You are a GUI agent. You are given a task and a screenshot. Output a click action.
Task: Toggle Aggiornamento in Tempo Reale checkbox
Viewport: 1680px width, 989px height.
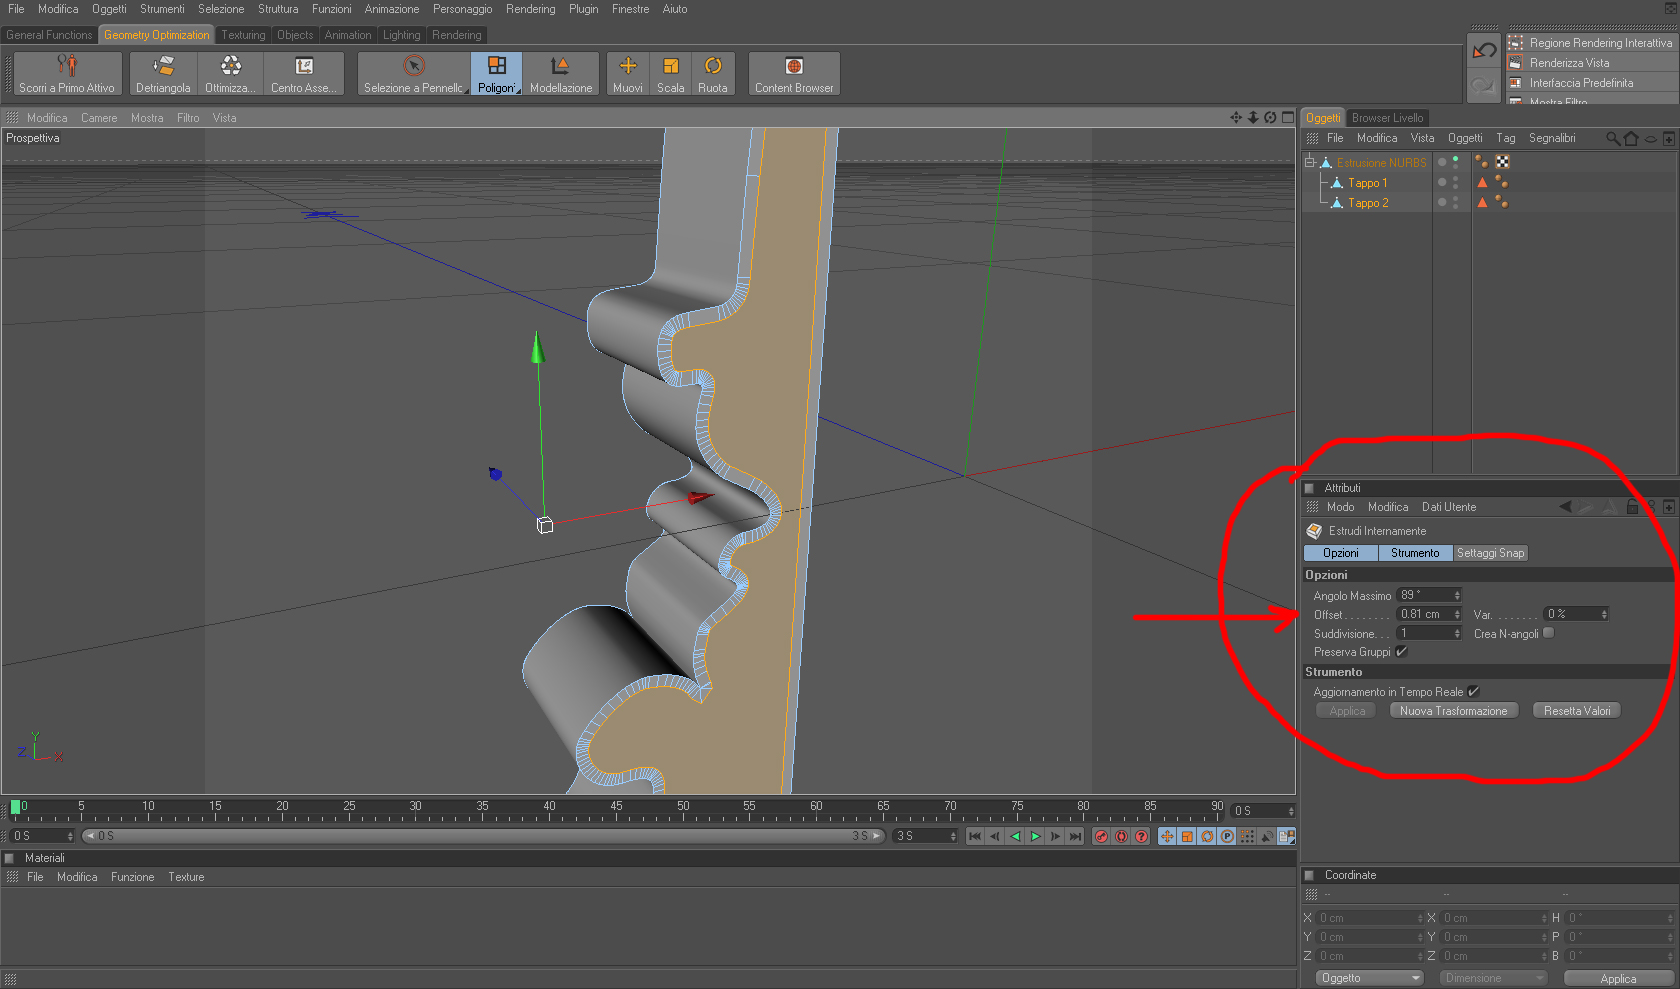coord(1473,691)
